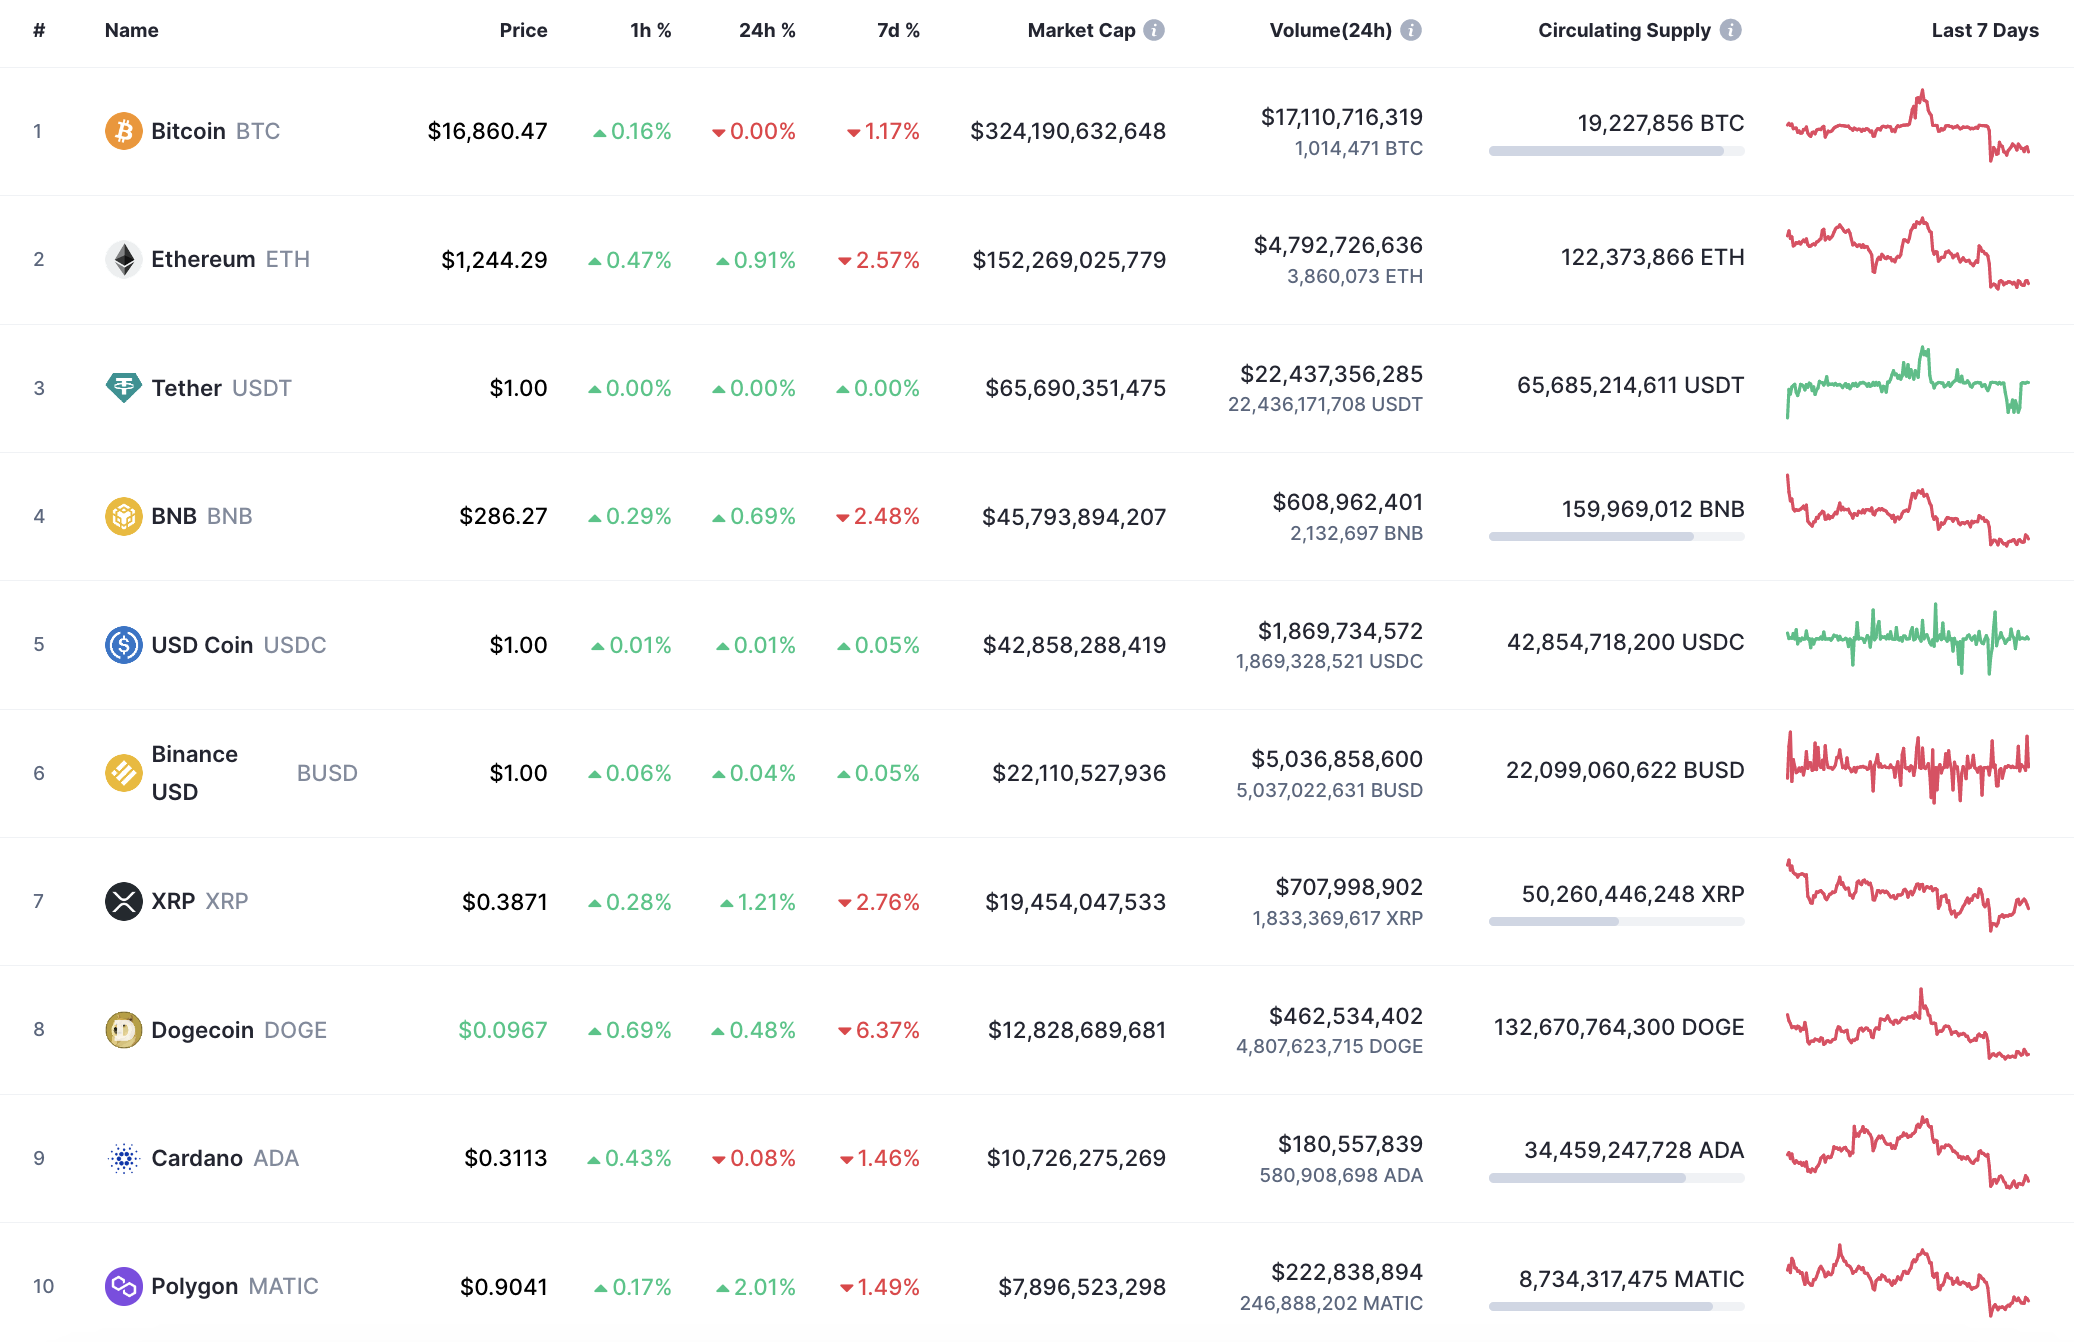This screenshot has height=1342, width=2074.
Task: Click the Polygon MATIC purple icon
Action: pyautogui.click(x=122, y=1286)
